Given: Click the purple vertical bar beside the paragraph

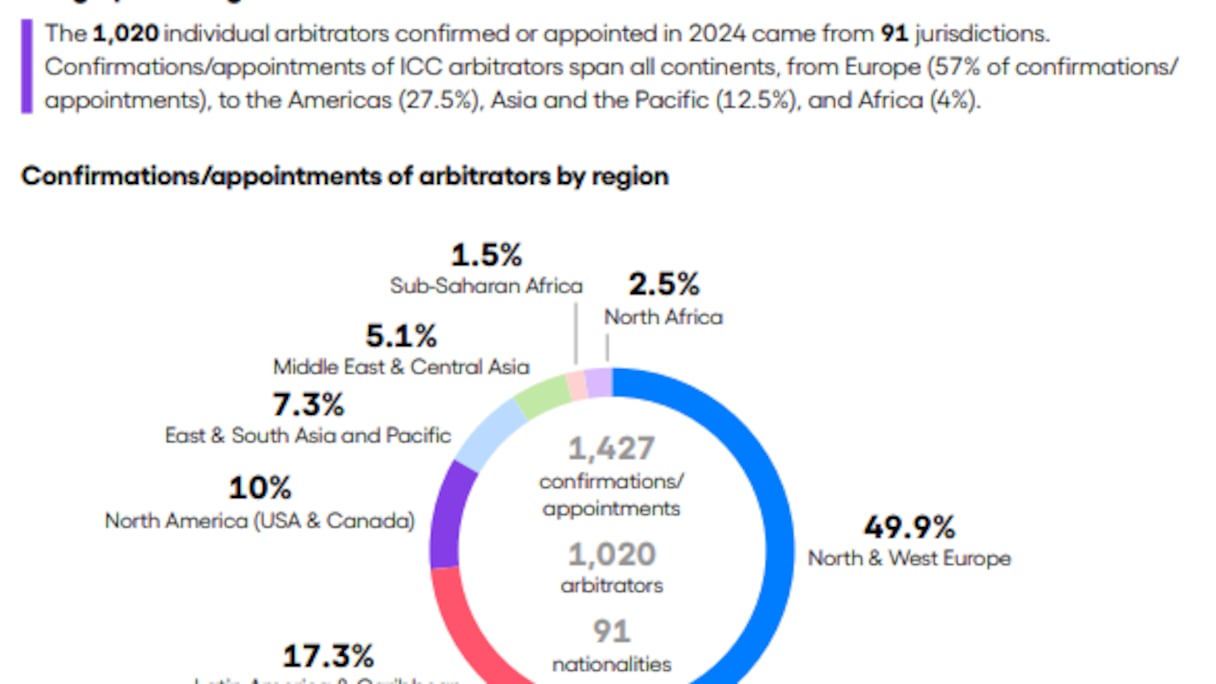Looking at the screenshot, I should pyautogui.click(x=27, y=65).
